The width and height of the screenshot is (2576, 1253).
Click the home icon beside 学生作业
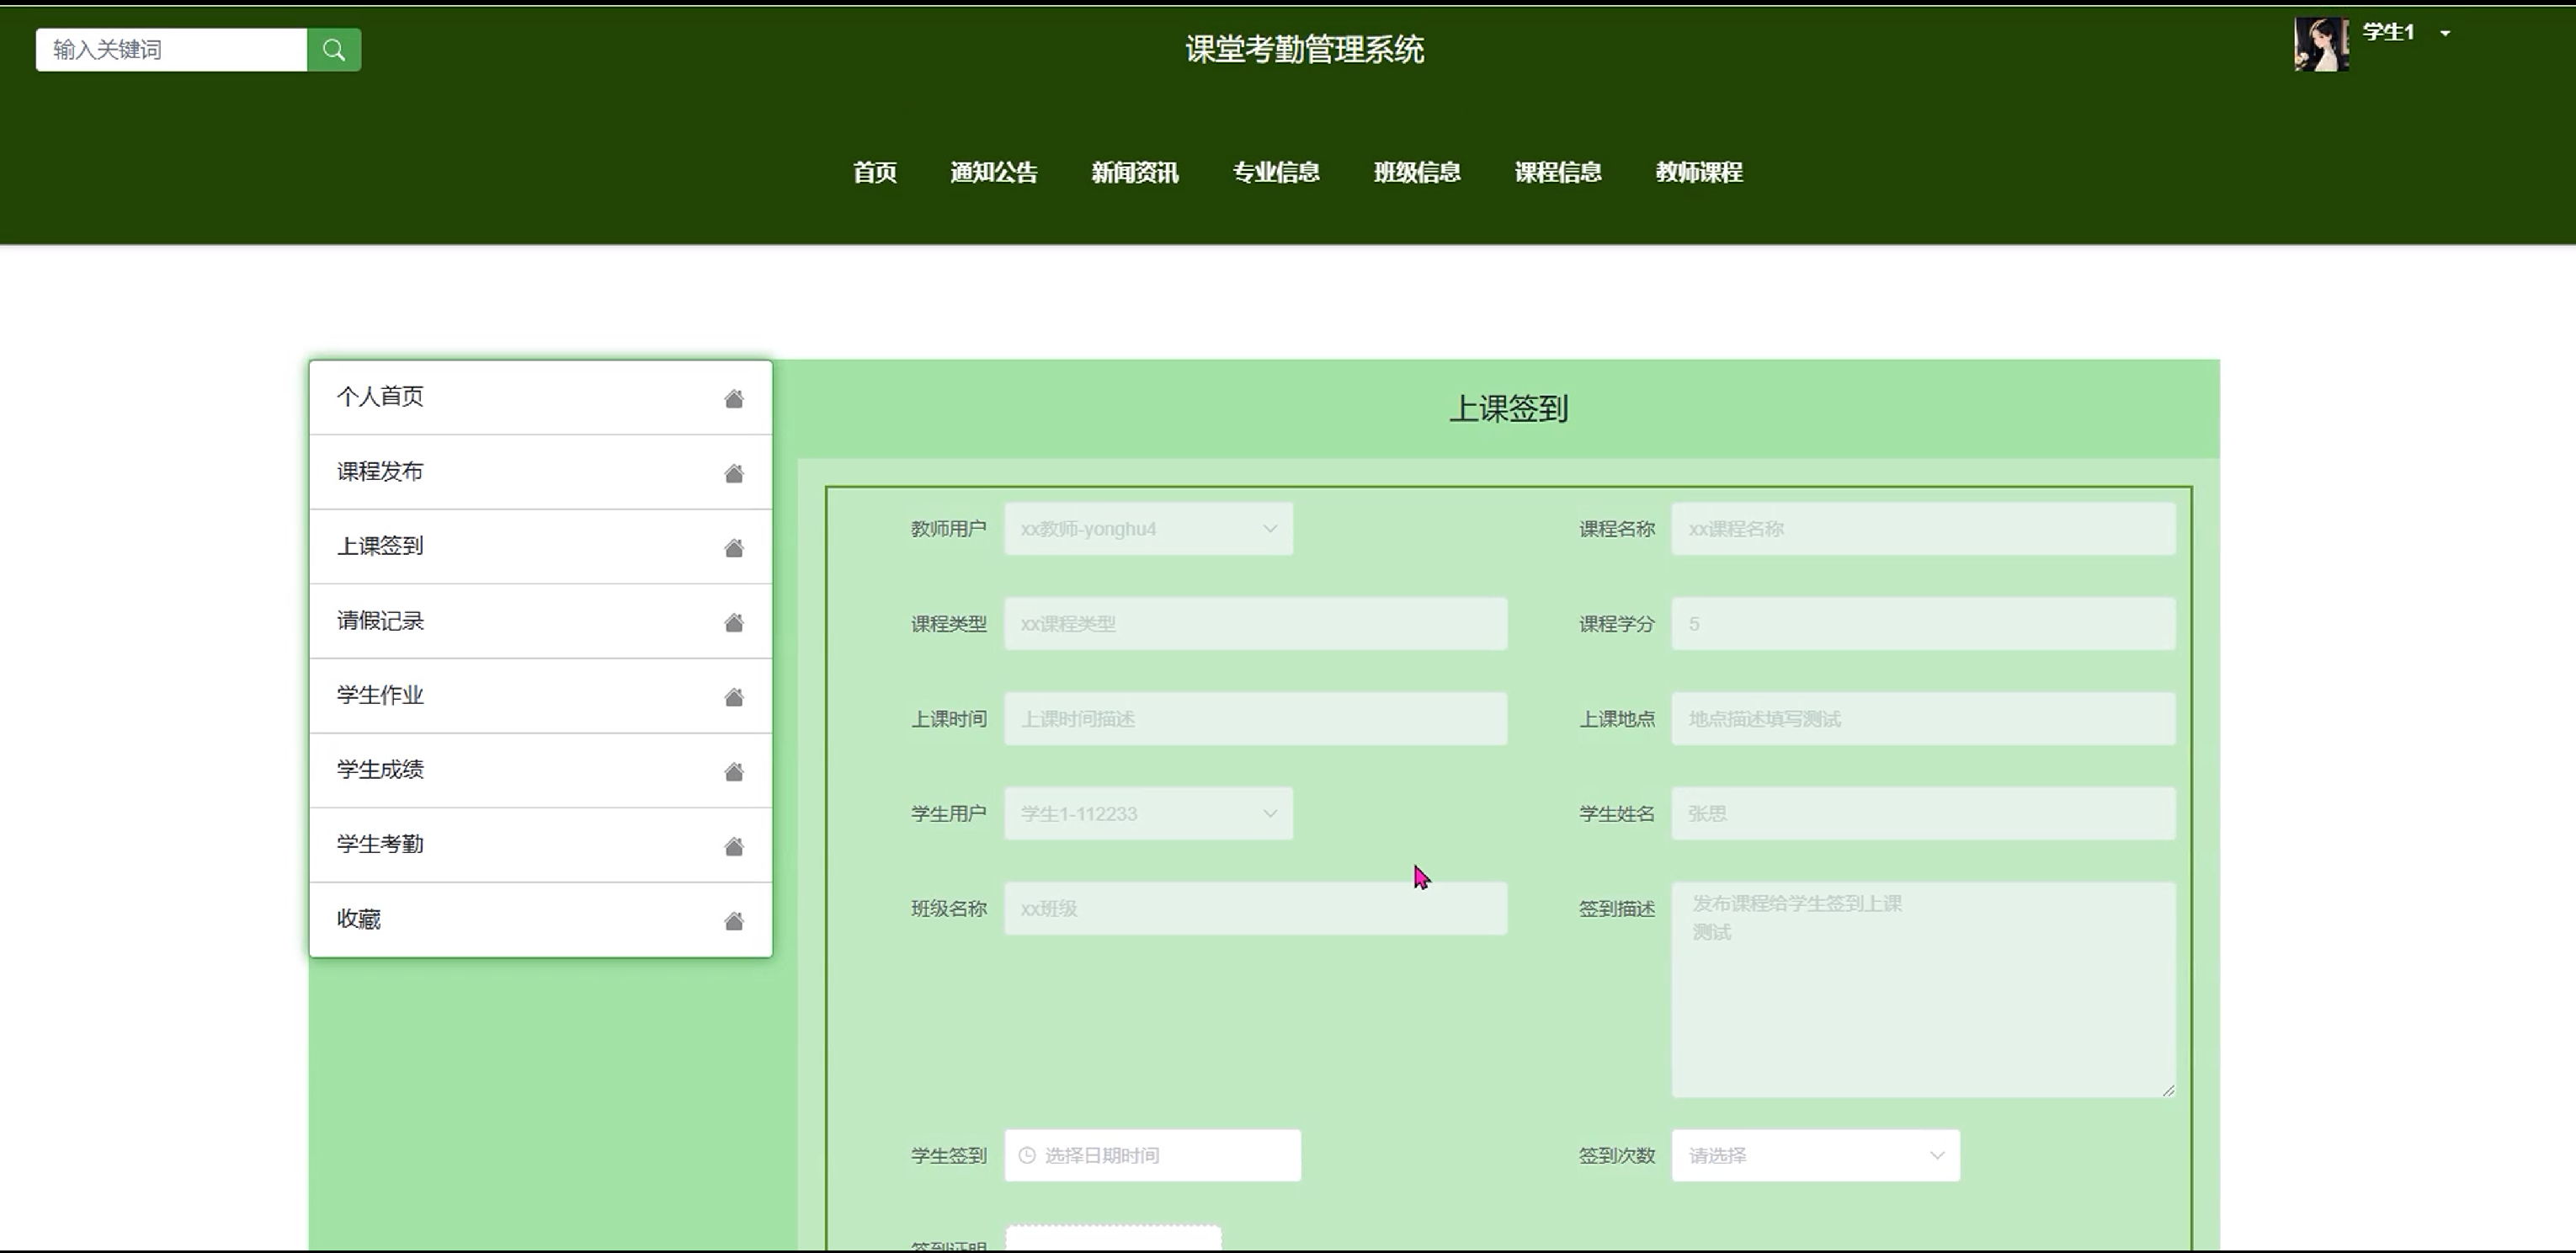[x=734, y=697]
